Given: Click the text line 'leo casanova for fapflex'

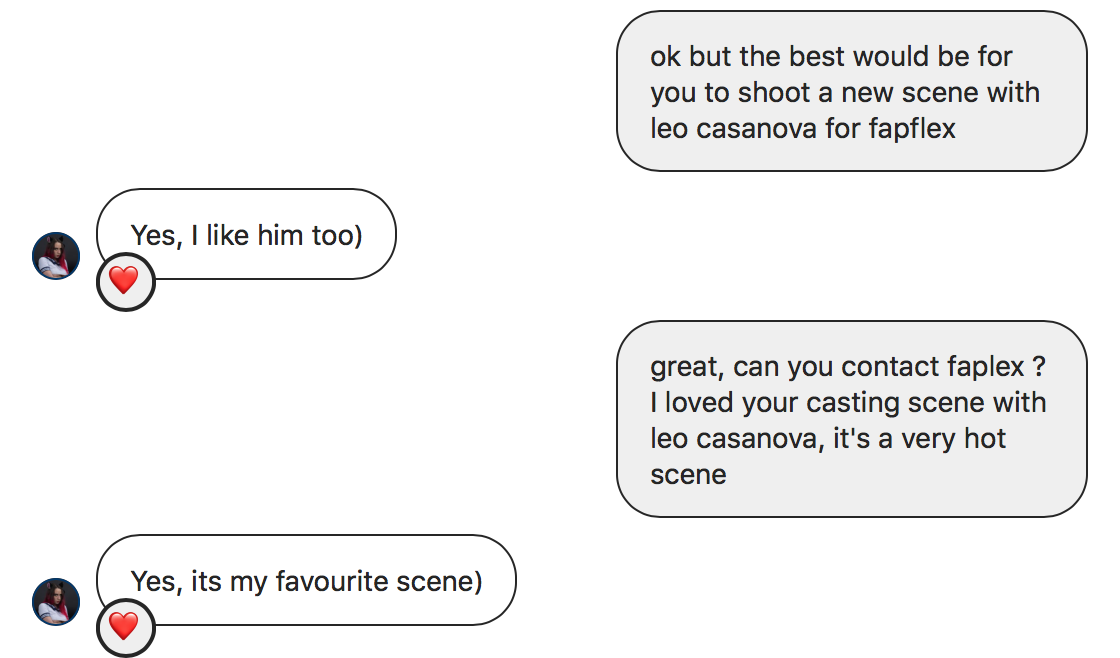Looking at the screenshot, I should pos(803,129).
